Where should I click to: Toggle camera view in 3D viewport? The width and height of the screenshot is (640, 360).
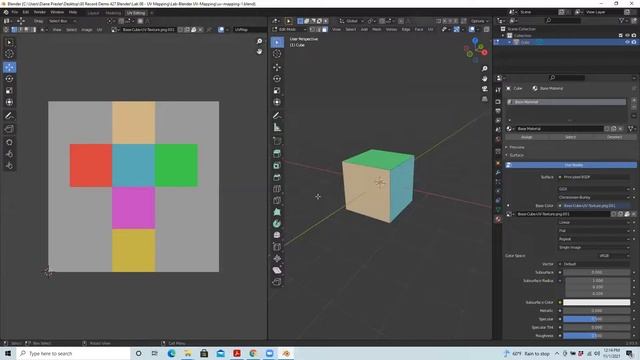pos(484,89)
